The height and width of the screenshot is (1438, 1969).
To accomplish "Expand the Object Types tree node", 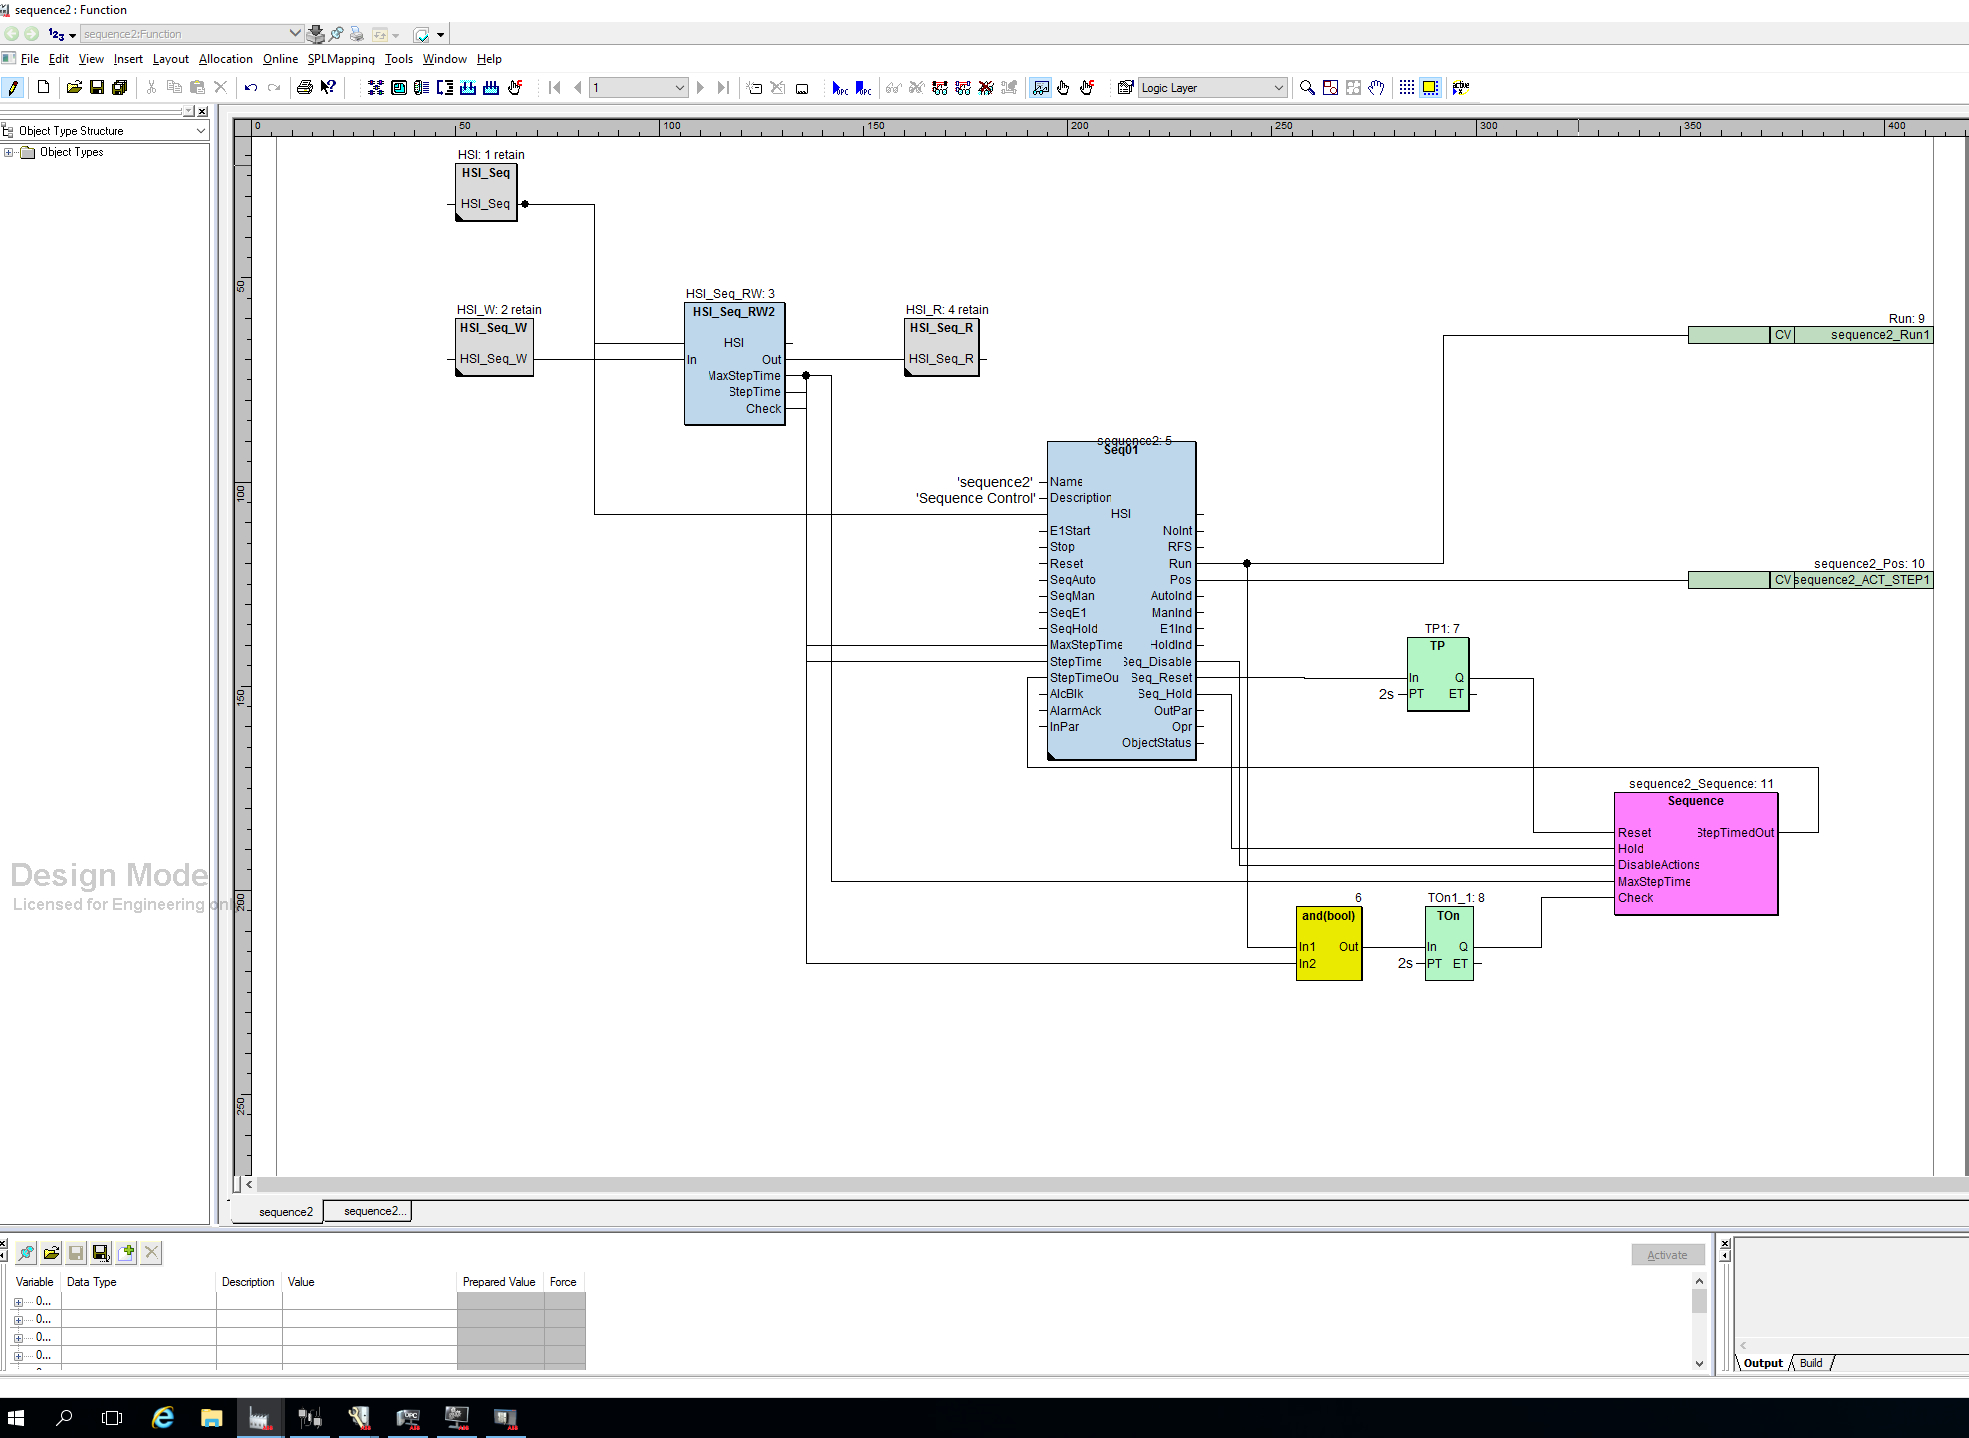I will tap(9, 152).
